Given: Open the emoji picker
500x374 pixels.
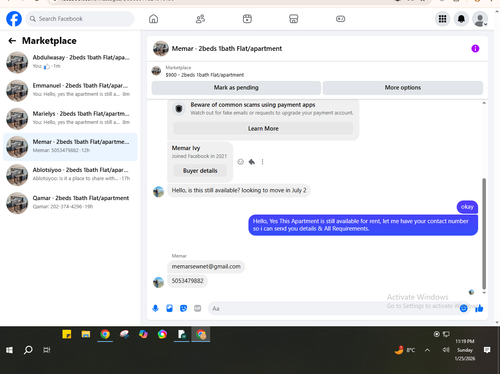Looking at the screenshot, I should (x=463, y=308).
